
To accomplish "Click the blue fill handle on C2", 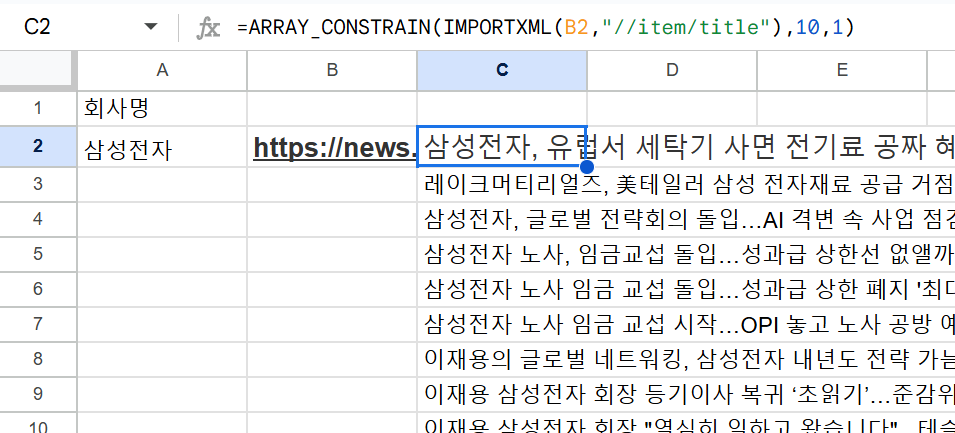I will 587,167.
